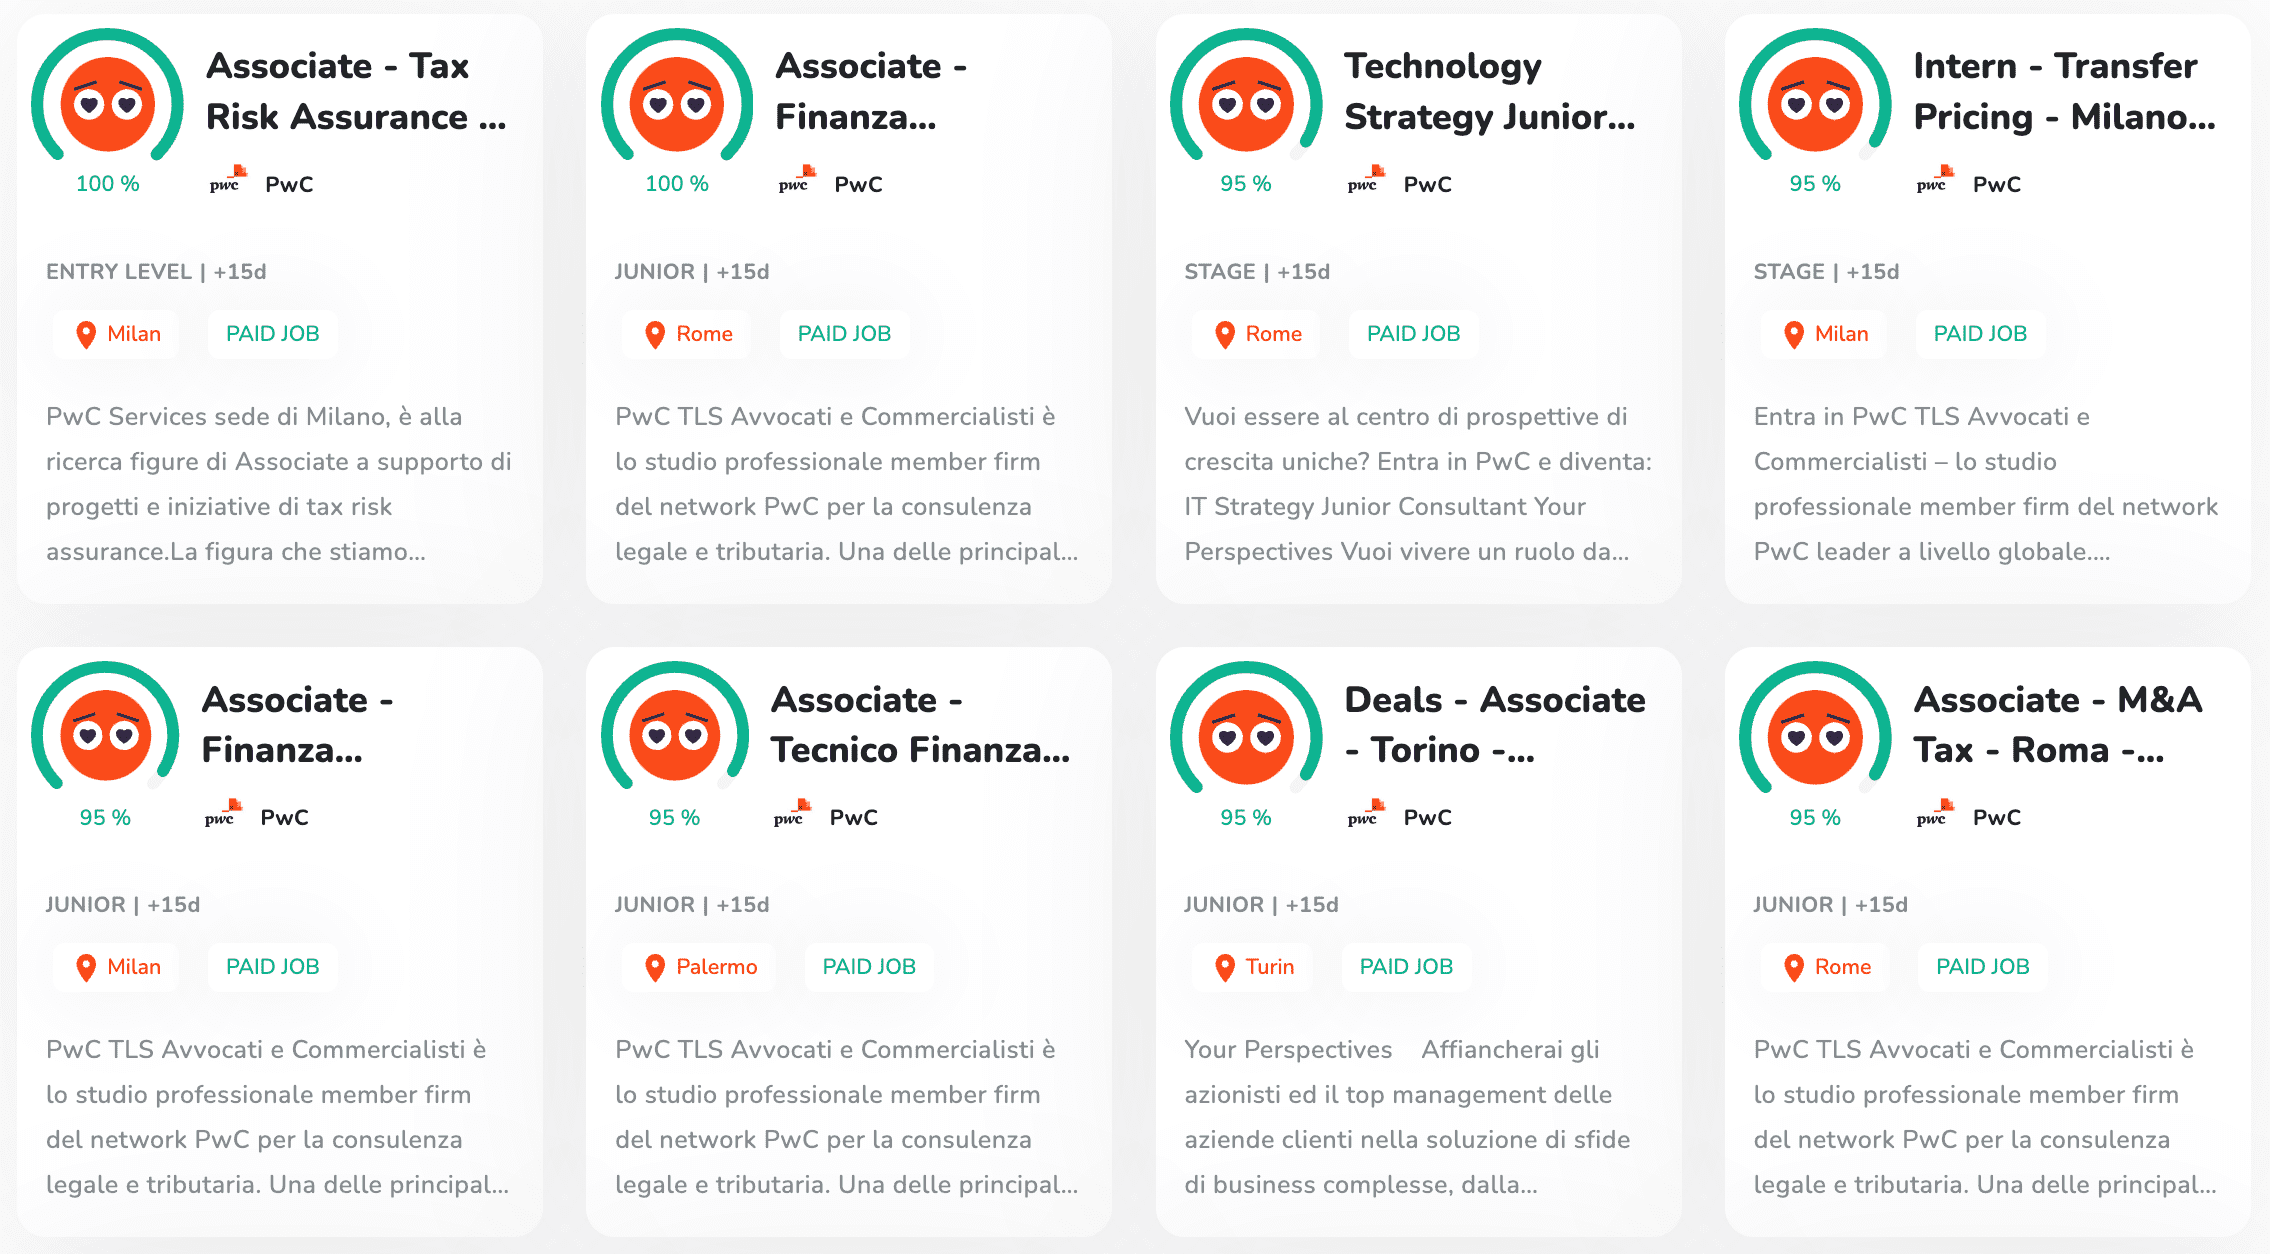Image resolution: width=2270 pixels, height=1254 pixels.
Task: Open the Associate - M&A Tax - Roma listing
Action: 2057,724
